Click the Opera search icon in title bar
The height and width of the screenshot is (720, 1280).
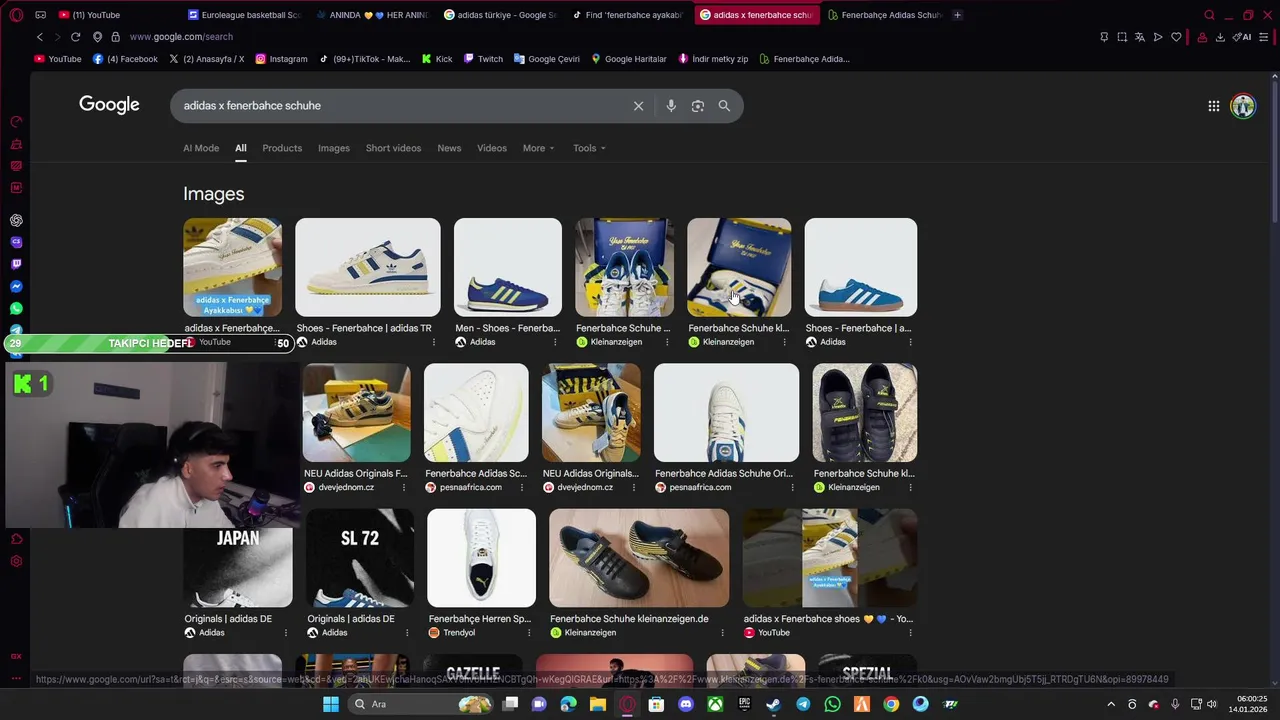pyautogui.click(x=1209, y=15)
